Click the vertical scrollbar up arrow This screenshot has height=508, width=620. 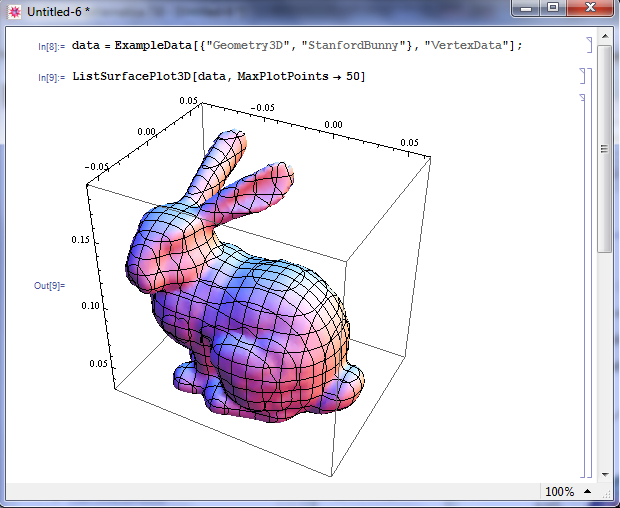click(x=605, y=36)
